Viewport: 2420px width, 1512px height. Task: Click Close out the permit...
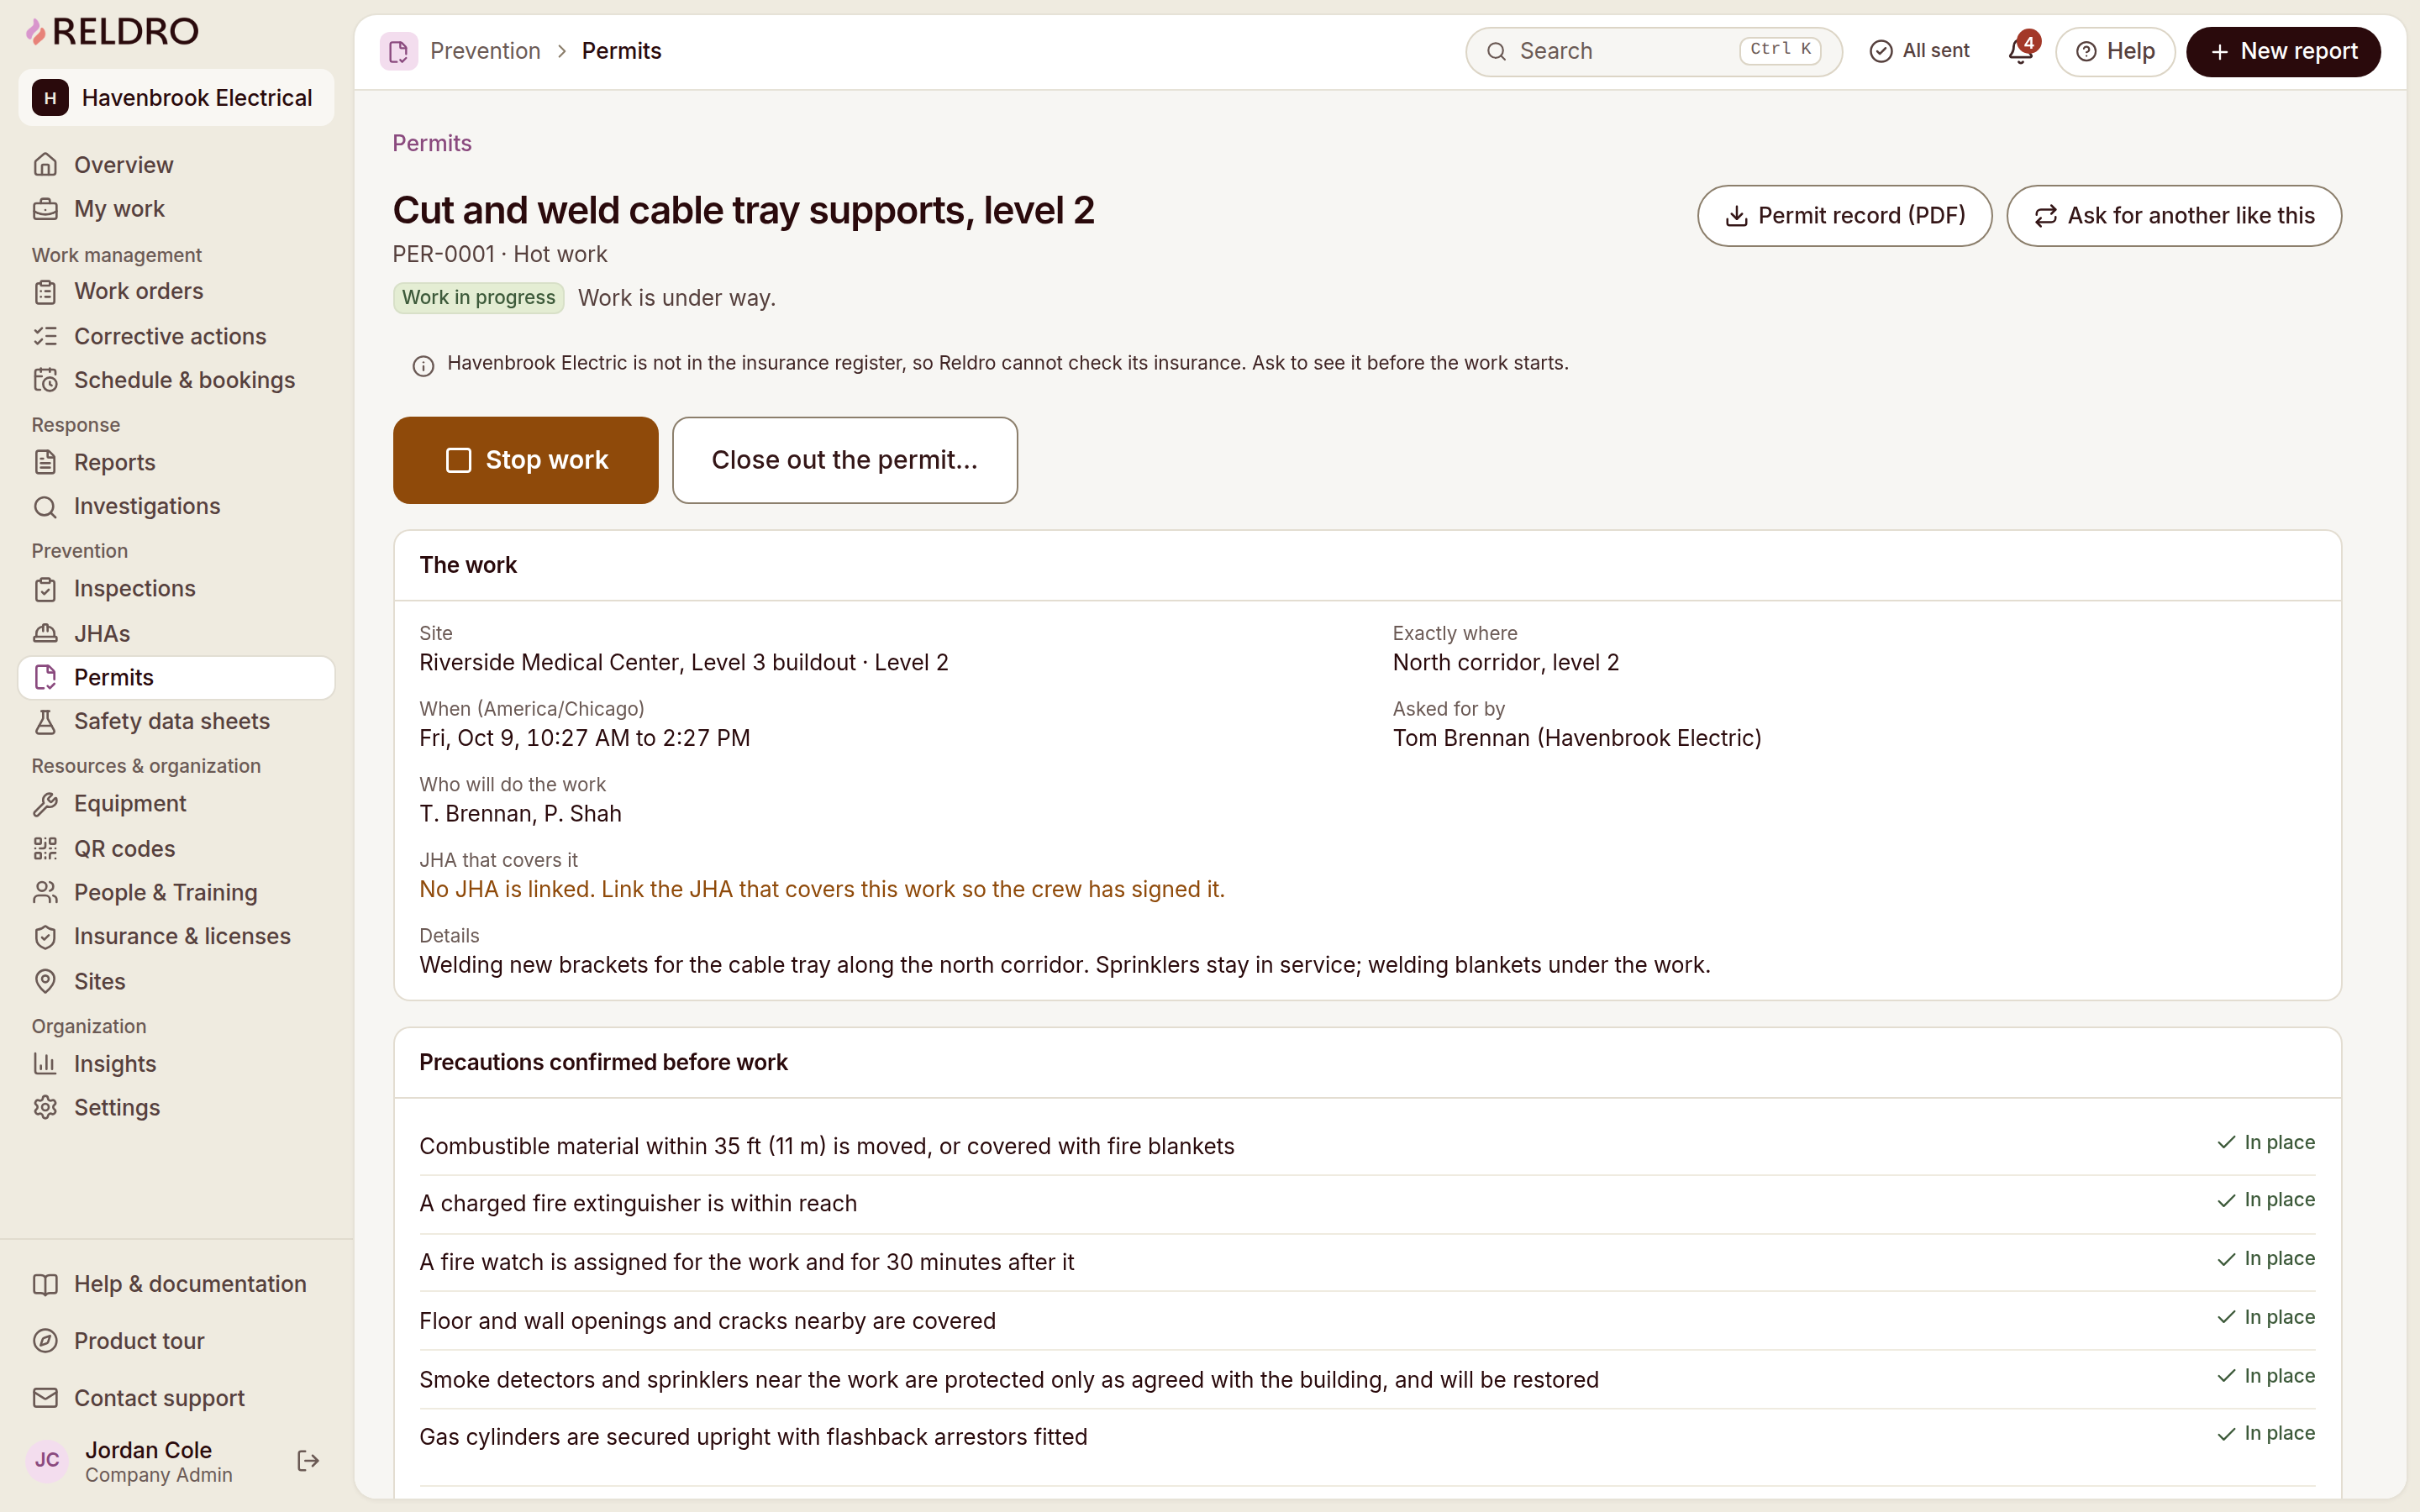point(845,460)
